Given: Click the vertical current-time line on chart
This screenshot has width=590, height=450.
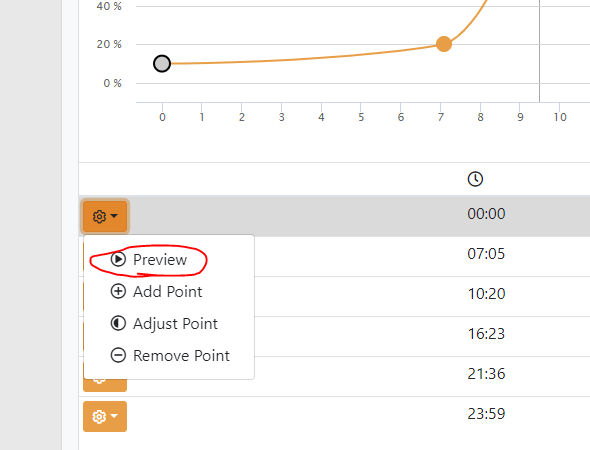Looking at the screenshot, I should 539,51.
